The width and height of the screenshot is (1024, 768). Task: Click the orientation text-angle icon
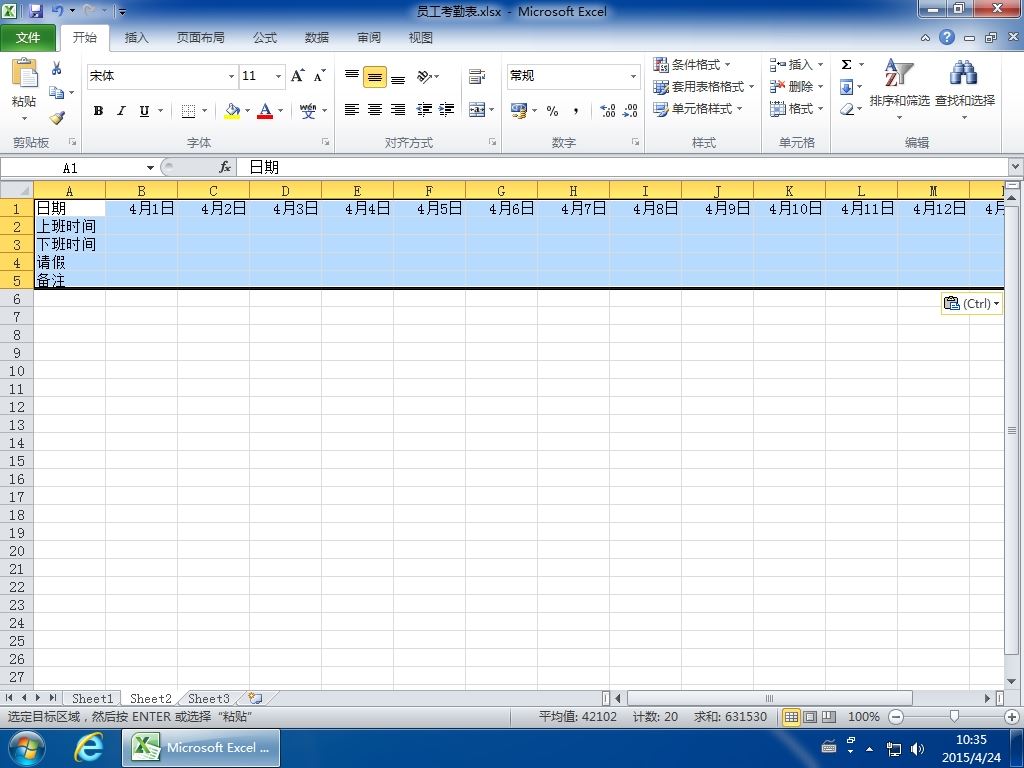coord(424,76)
